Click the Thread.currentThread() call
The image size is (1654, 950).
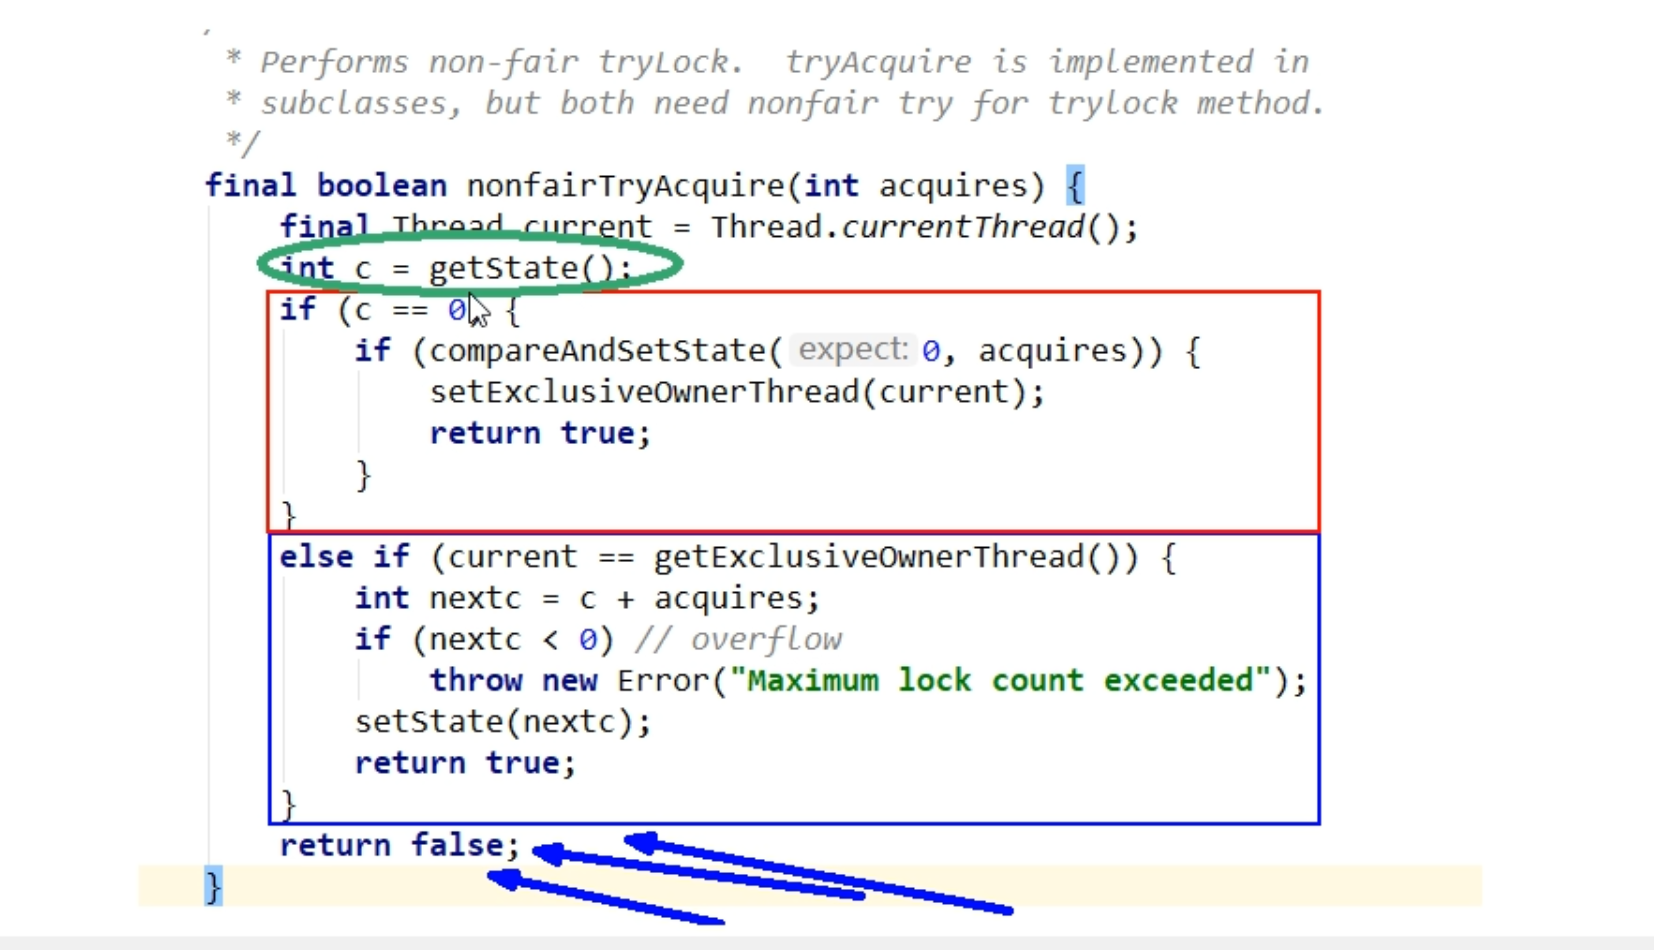click(x=923, y=227)
